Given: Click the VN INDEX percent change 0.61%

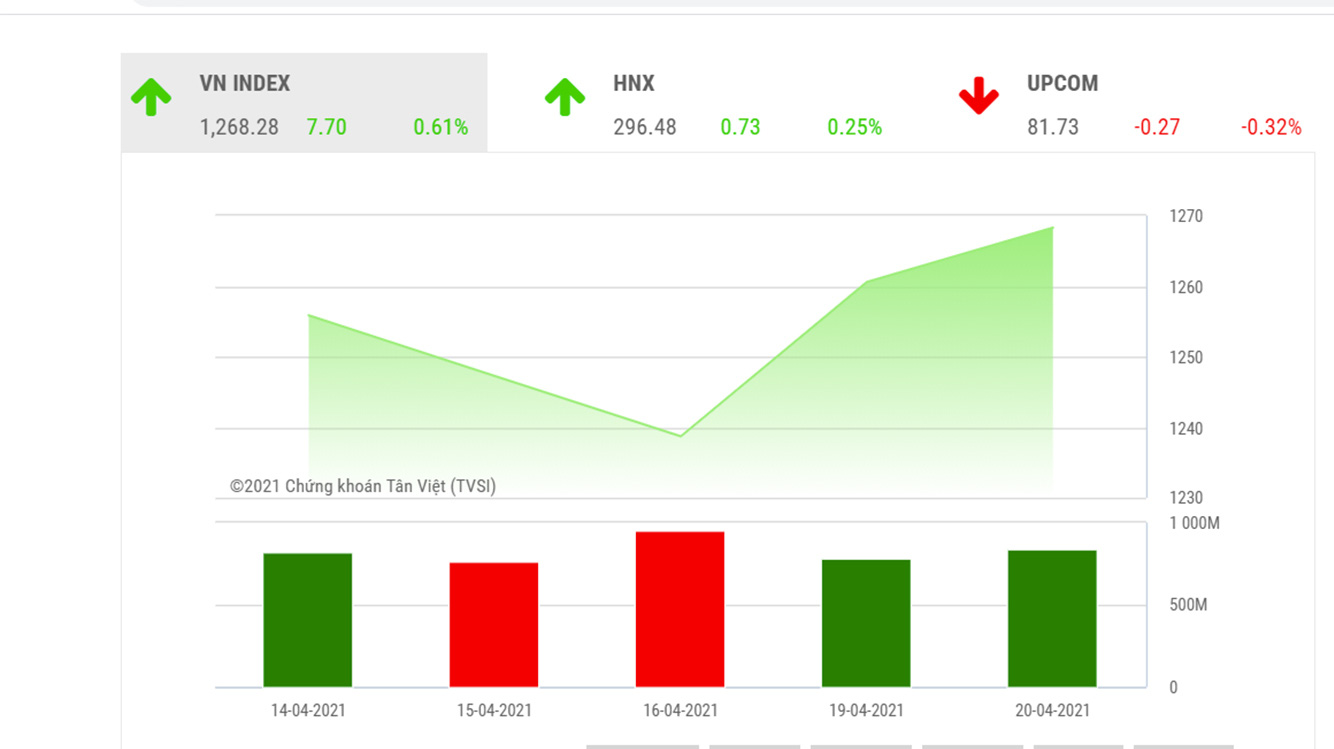Looking at the screenshot, I should pos(440,127).
